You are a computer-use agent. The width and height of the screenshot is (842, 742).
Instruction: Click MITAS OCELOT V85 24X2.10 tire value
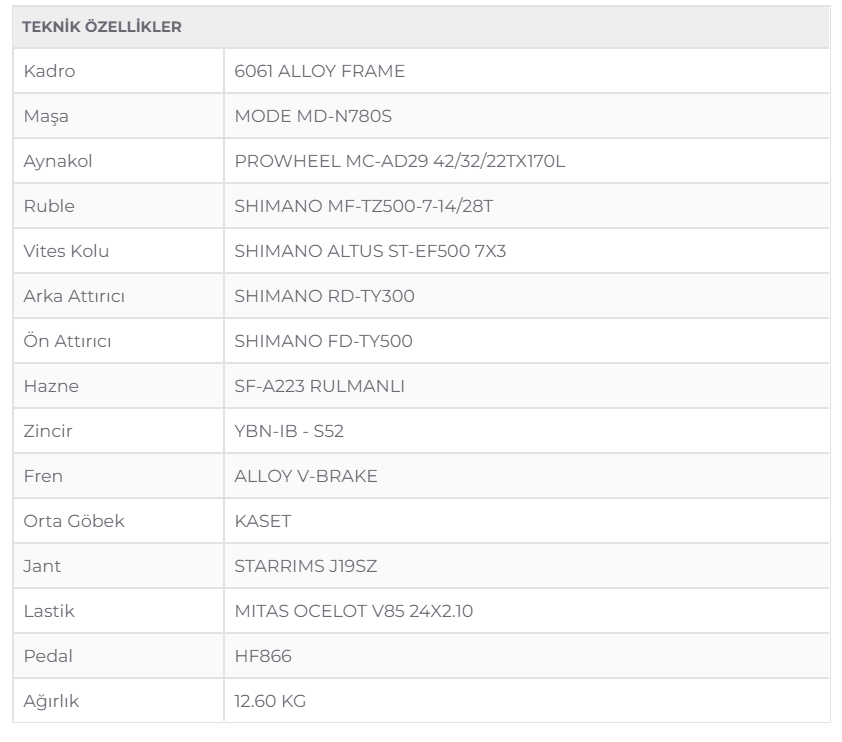(x=354, y=612)
